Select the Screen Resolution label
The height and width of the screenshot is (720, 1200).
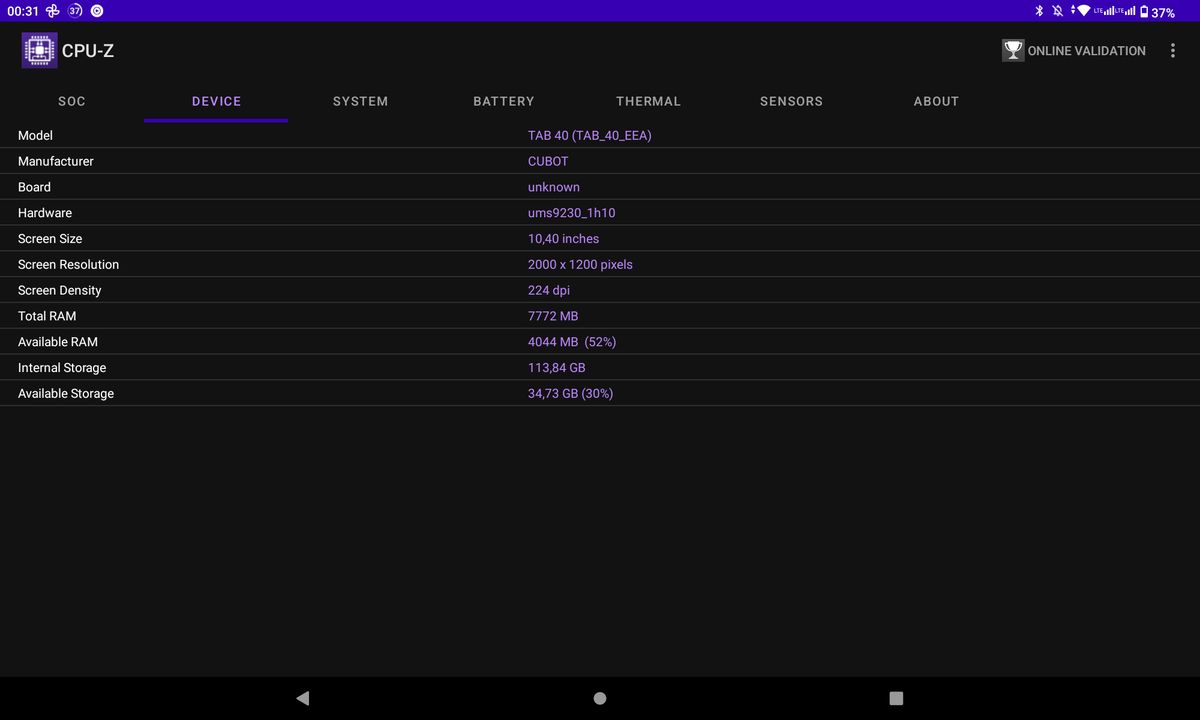pyautogui.click(x=68, y=265)
